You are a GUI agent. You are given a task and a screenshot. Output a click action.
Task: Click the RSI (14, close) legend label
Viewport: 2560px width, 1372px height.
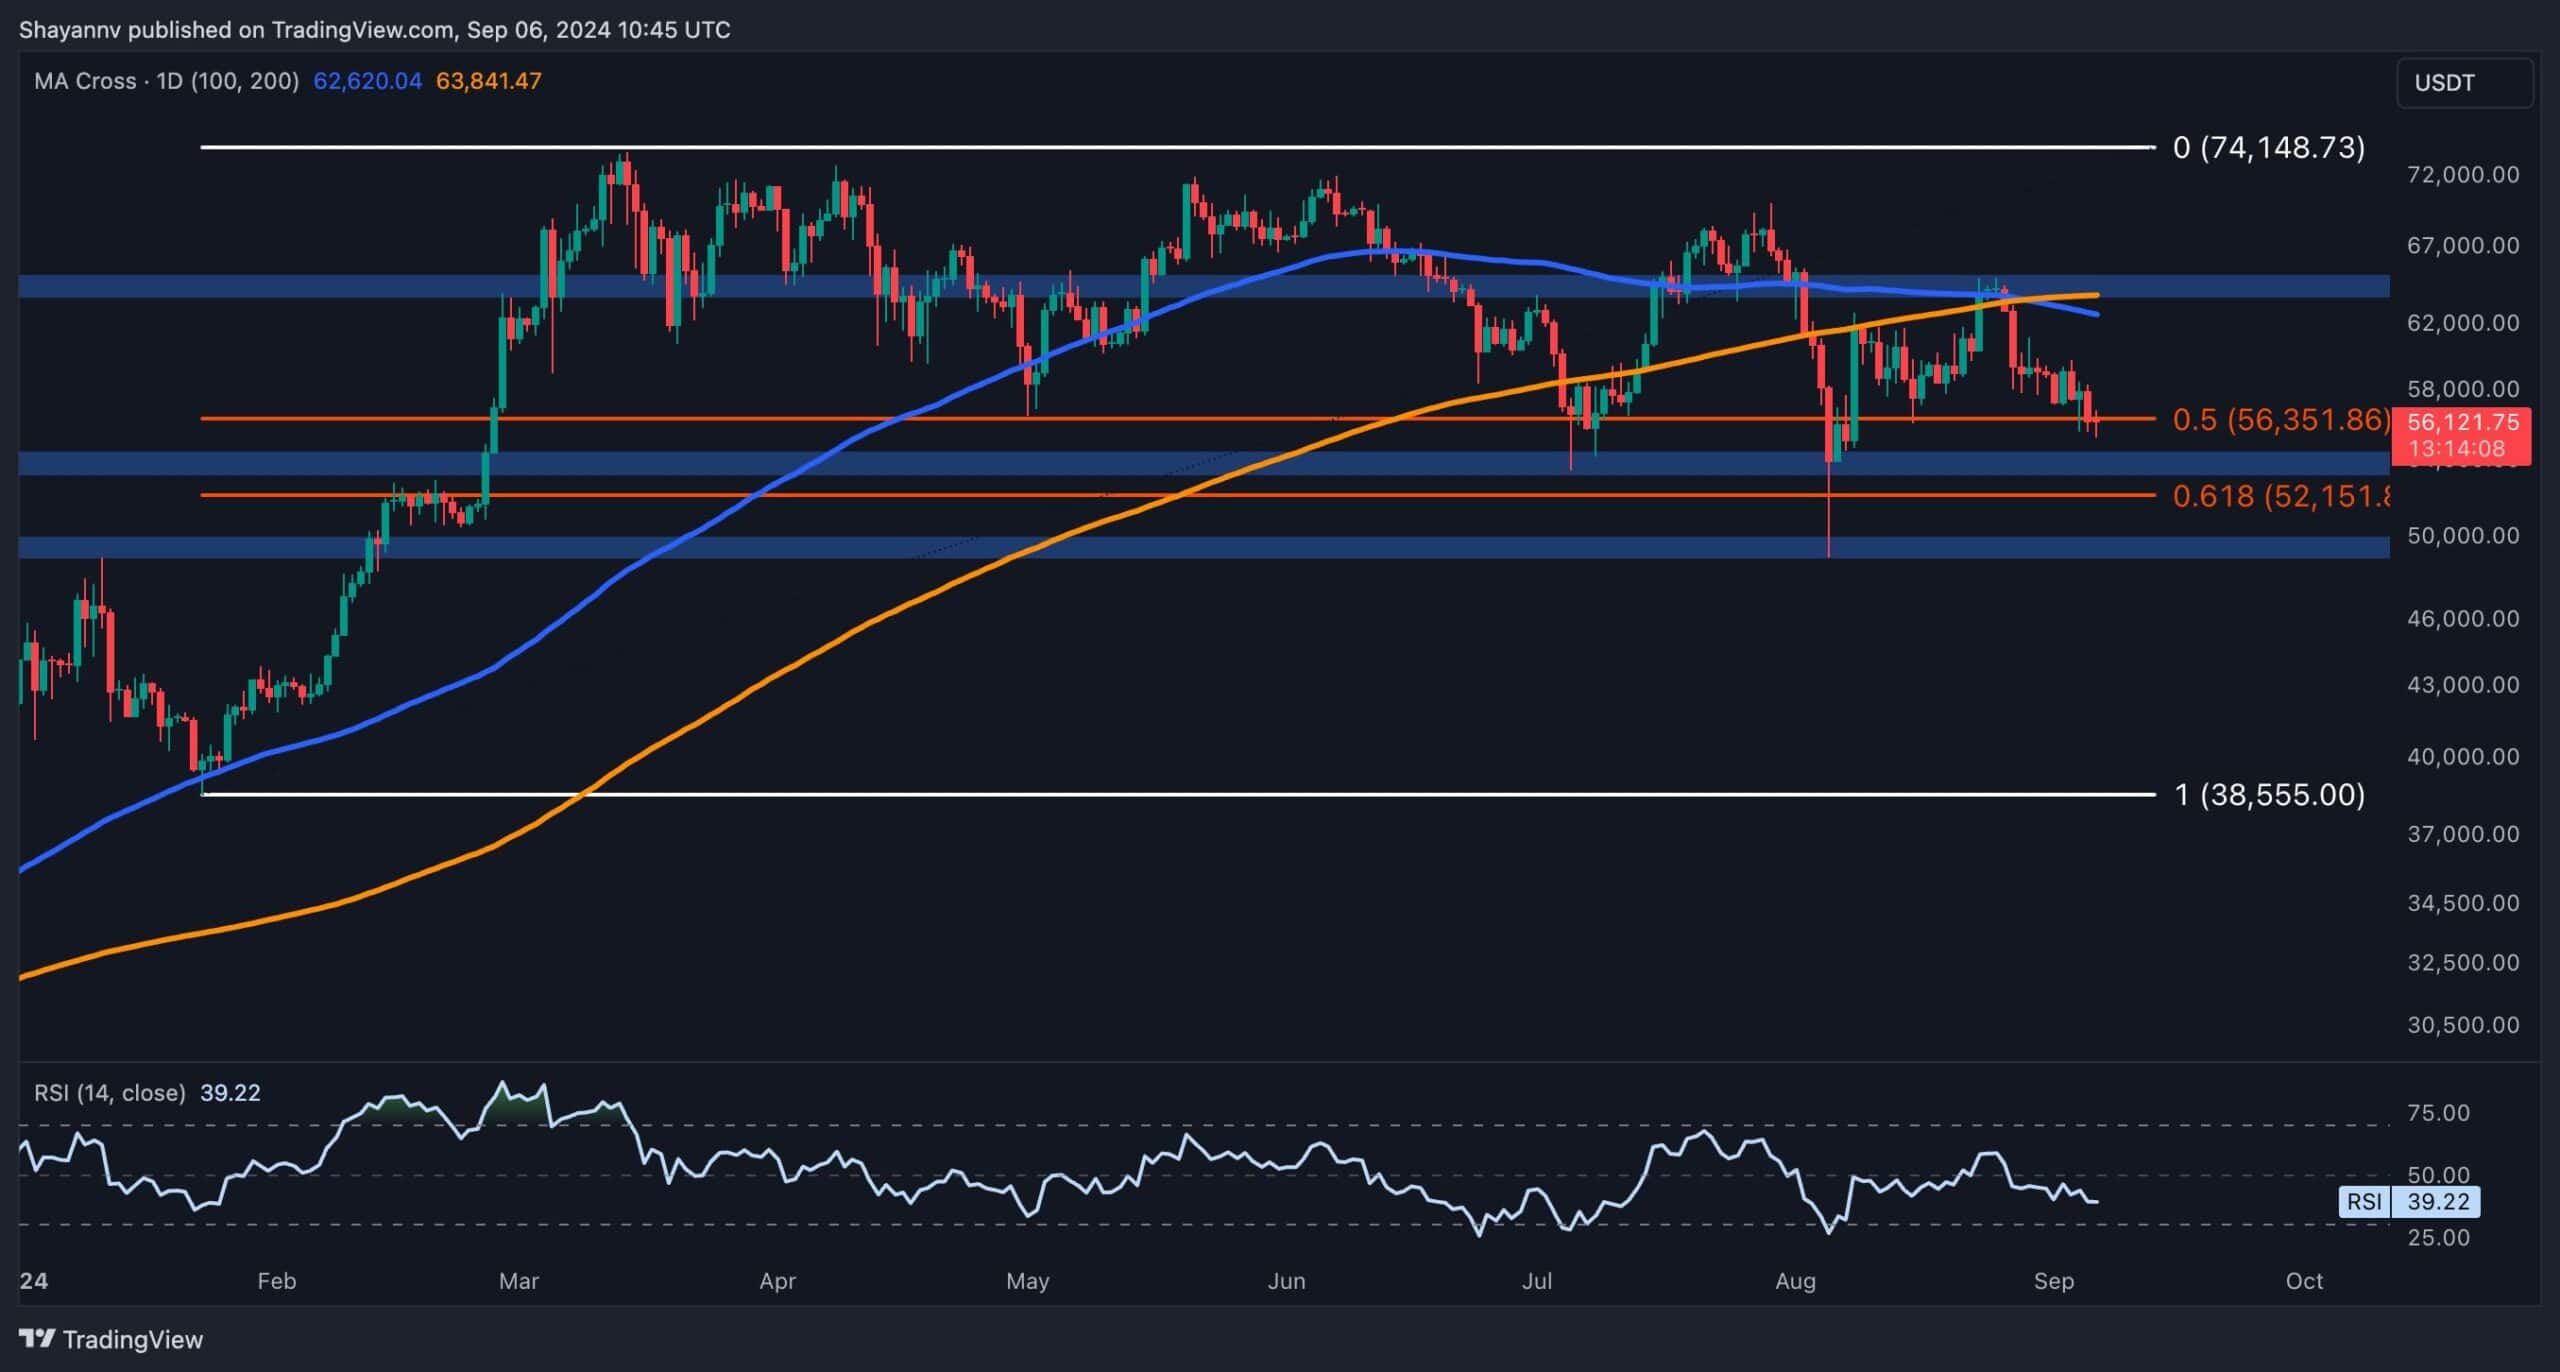tap(110, 1093)
